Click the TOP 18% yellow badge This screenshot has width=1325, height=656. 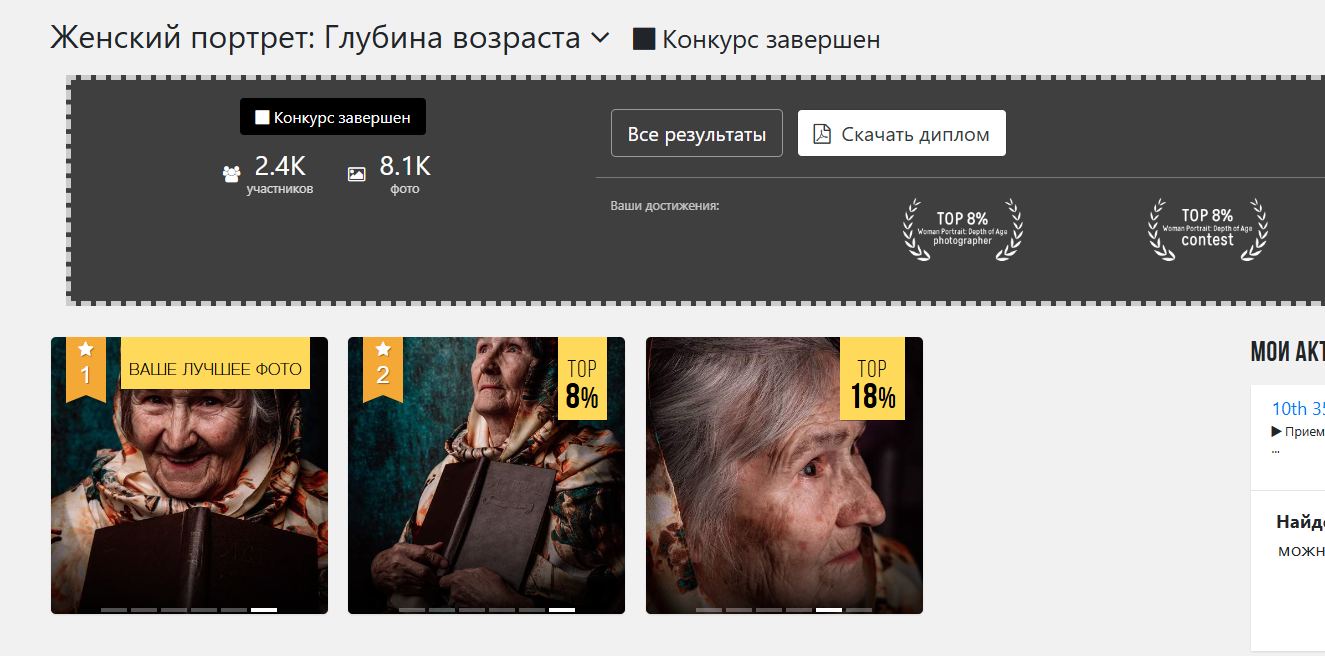coord(873,379)
